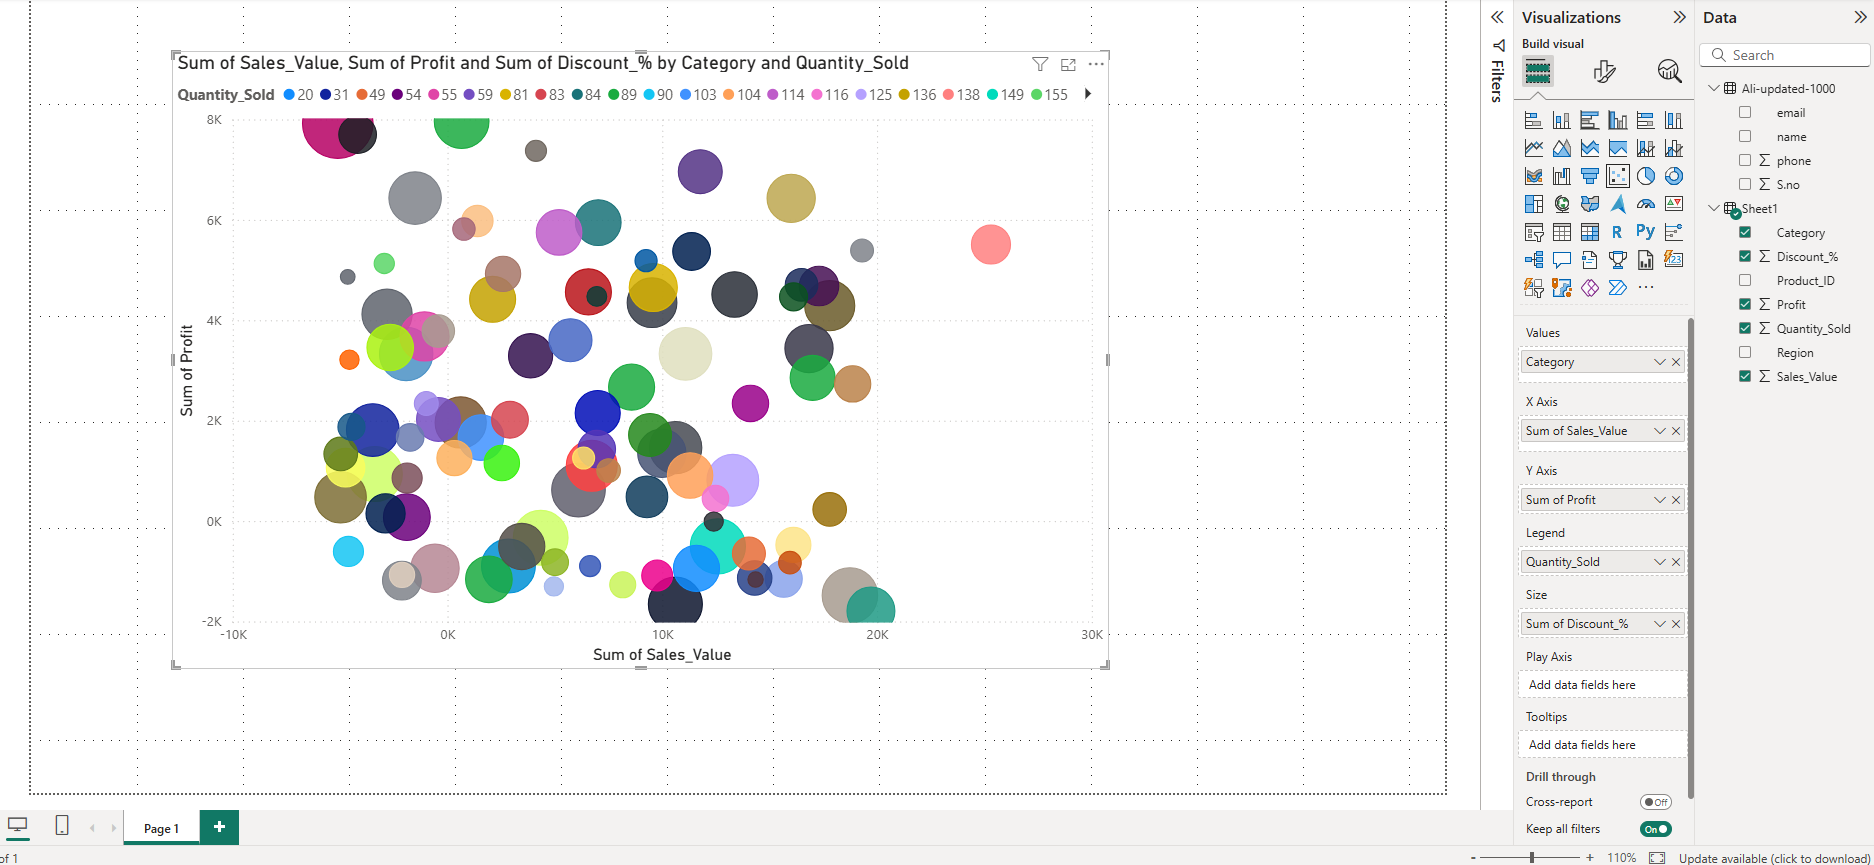Check the Region field checkbox
1874x865 pixels.
coord(1745,352)
